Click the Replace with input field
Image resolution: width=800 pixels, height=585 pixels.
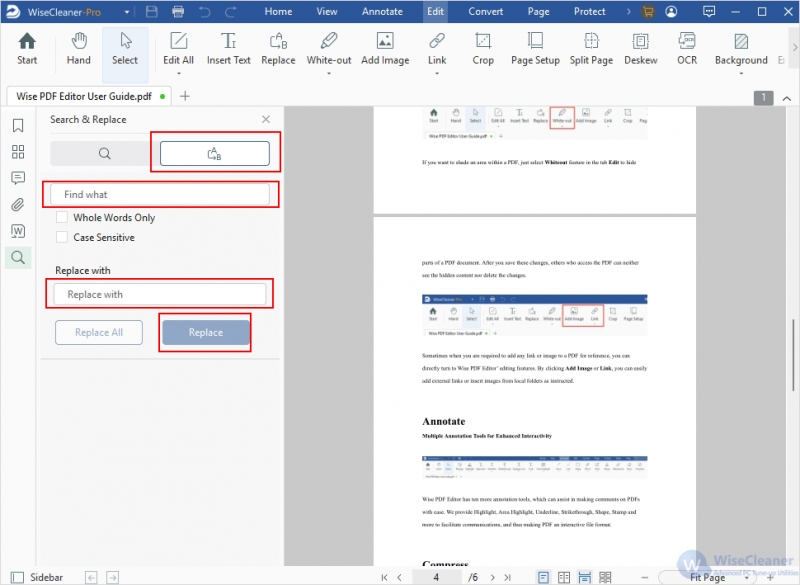point(160,294)
